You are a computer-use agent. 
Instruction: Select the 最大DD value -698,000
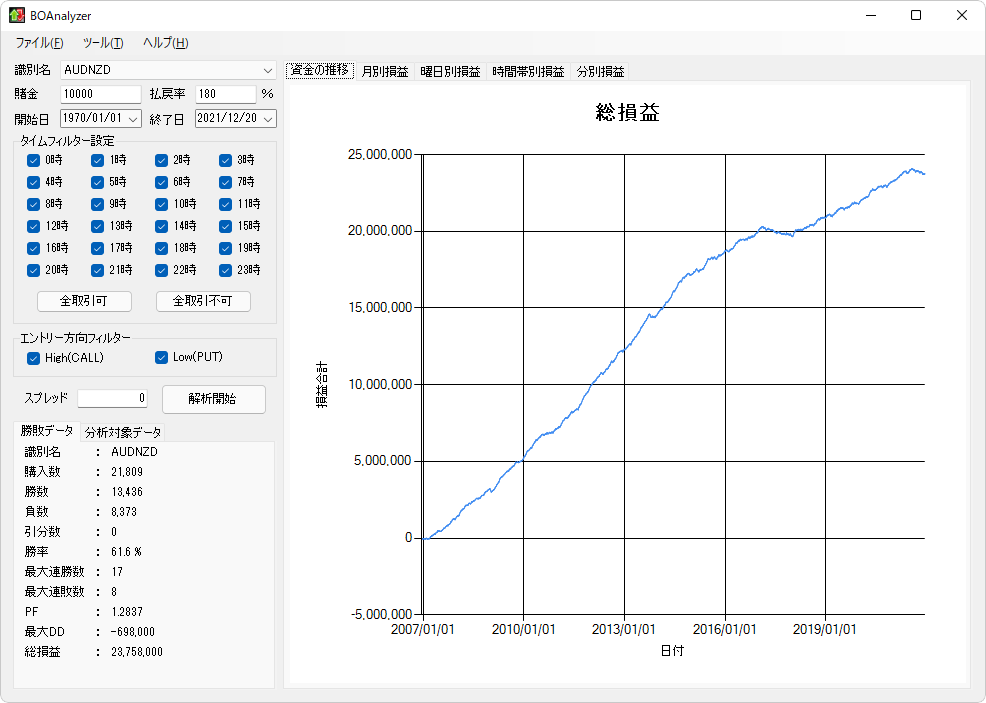(133, 632)
